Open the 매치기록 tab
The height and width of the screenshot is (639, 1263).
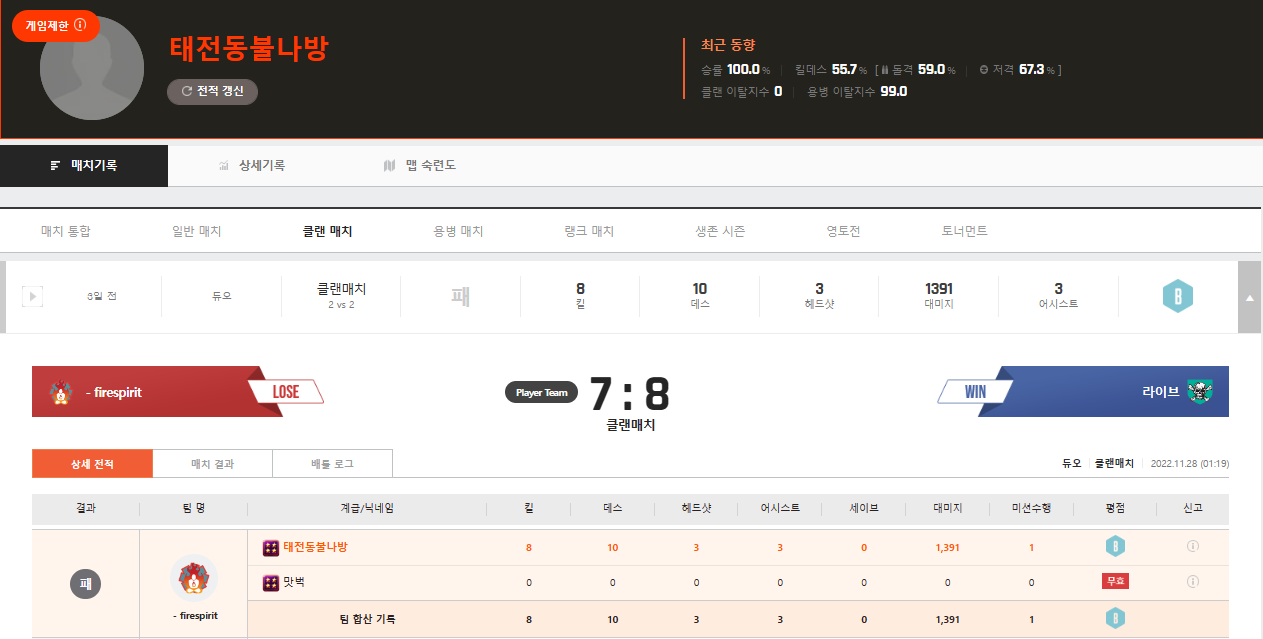coord(84,165)
